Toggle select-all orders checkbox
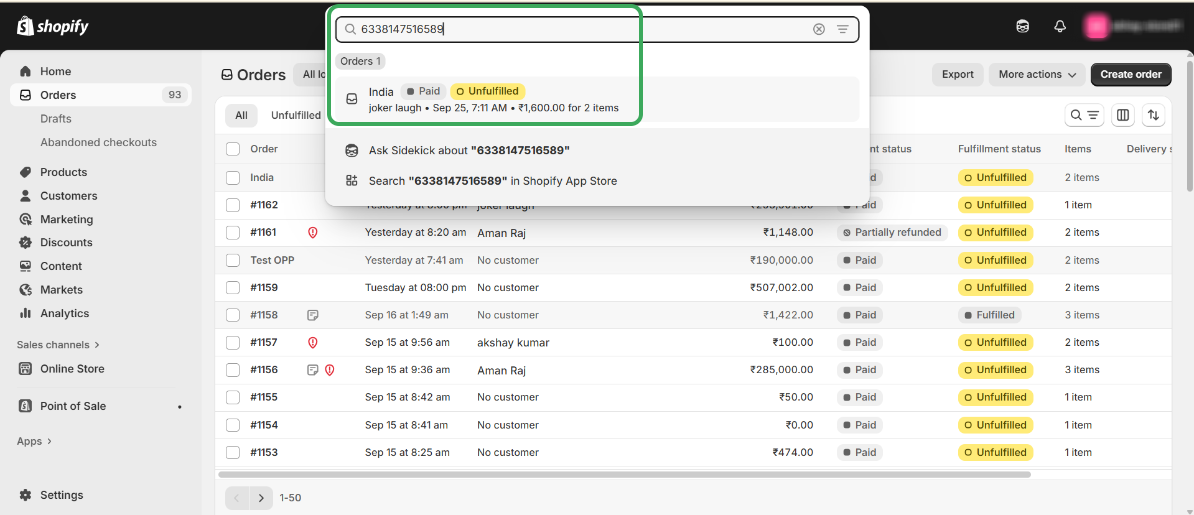 click(233, 149)
